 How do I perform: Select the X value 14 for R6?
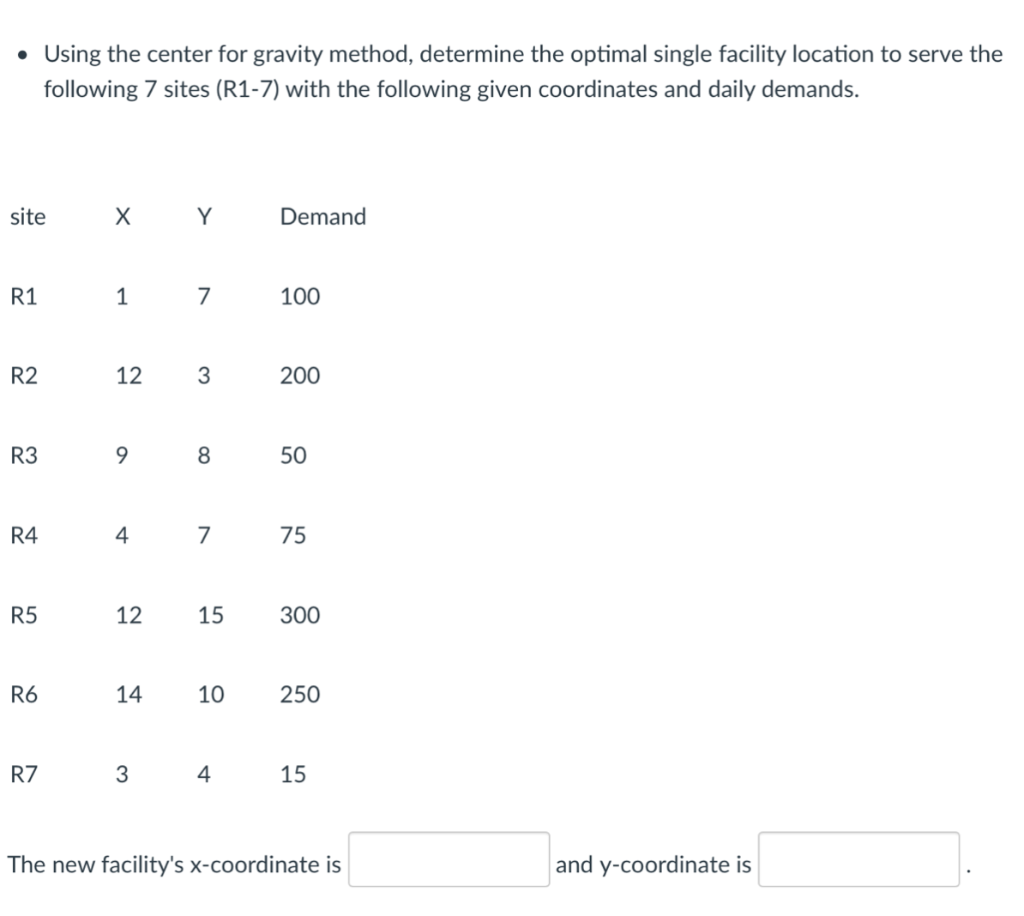tap(129, 695)
